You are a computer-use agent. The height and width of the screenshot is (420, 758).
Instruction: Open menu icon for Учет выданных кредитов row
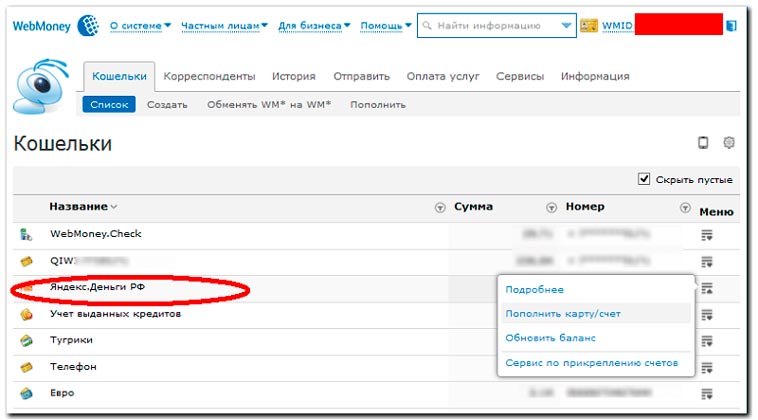click(x=707, y=315)
